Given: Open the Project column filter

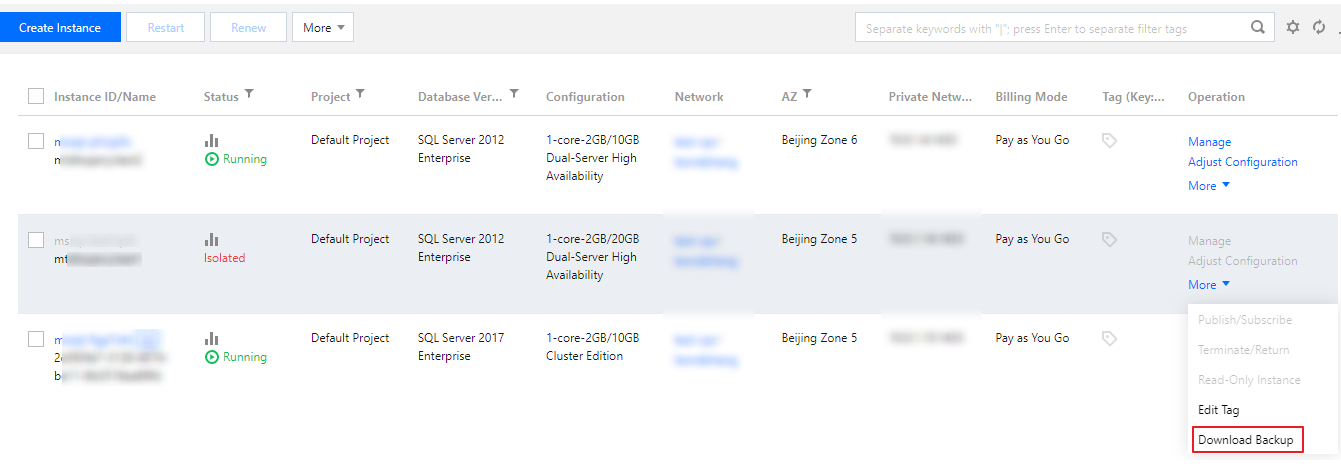Looking at the screenshot, I should coord(360,95).
